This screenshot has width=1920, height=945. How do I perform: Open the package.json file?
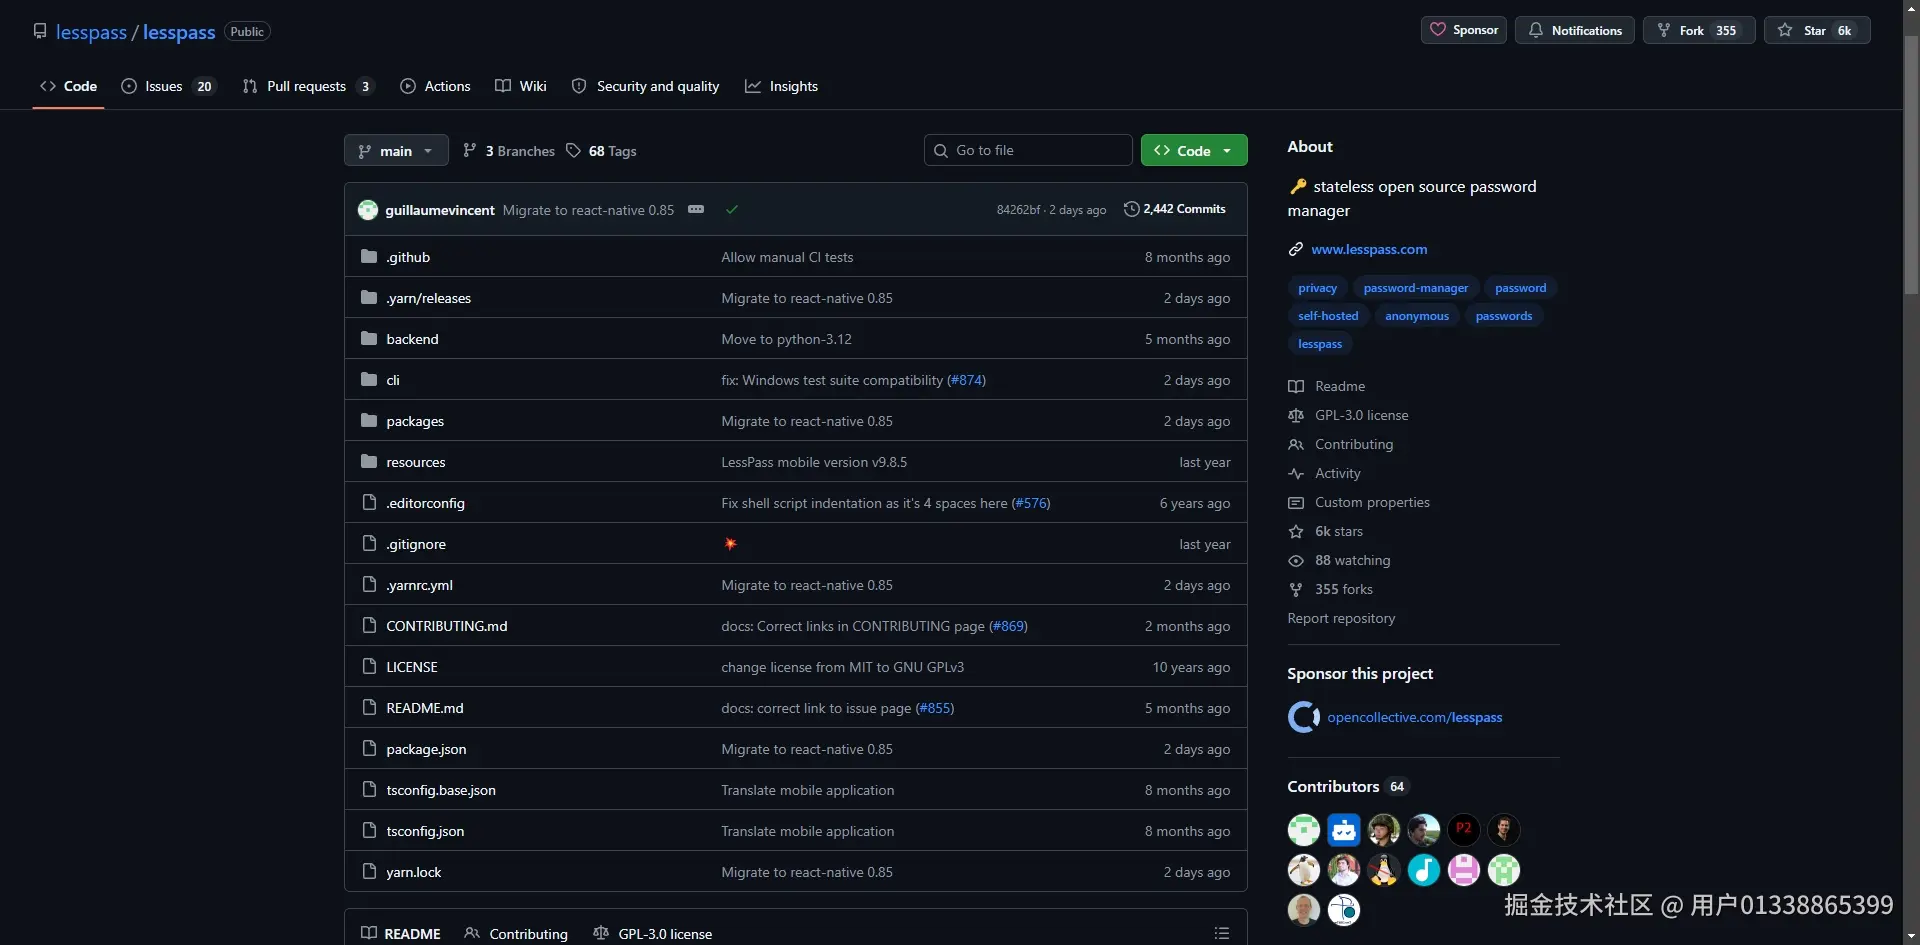click(x=426, y=749)
